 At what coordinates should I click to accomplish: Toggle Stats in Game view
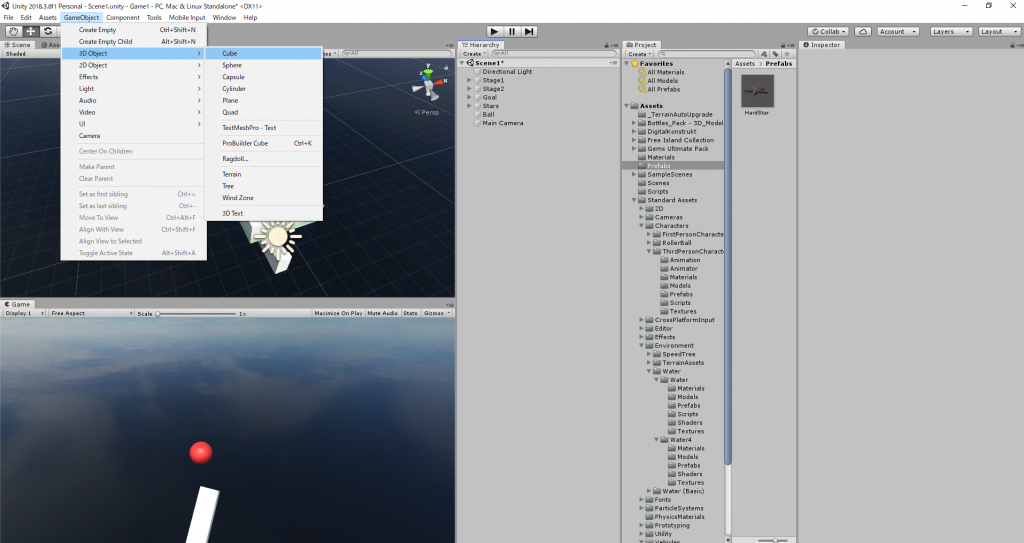tap(410, 313)
